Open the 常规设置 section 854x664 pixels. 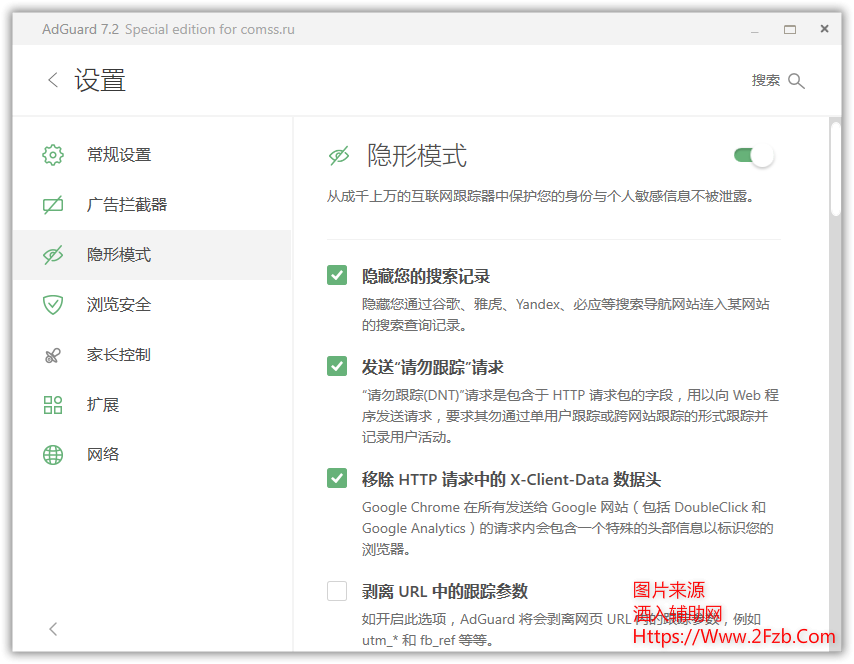(151, 155)
